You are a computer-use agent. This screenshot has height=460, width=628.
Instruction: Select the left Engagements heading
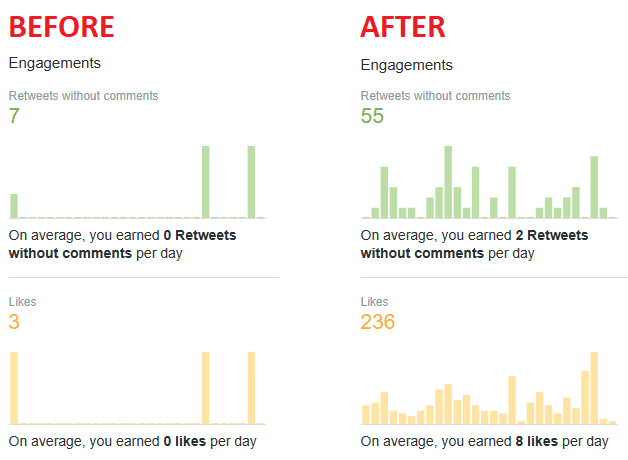click(x=55, y=64)
